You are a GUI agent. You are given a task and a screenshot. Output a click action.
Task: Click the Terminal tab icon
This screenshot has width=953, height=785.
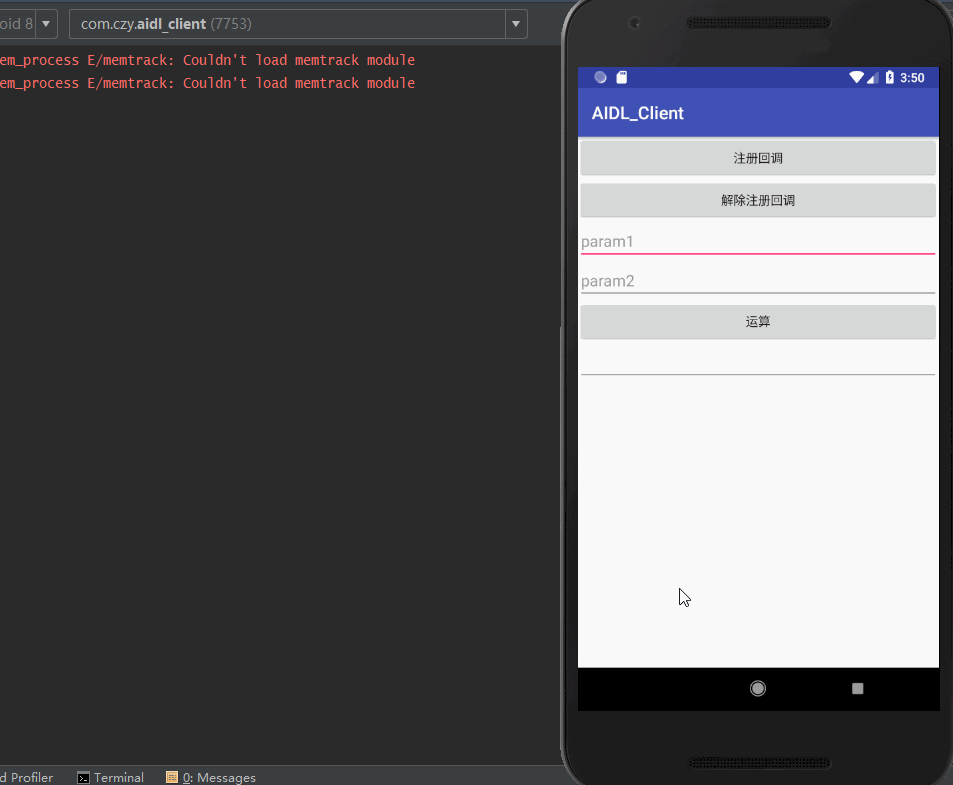point(83,778)
